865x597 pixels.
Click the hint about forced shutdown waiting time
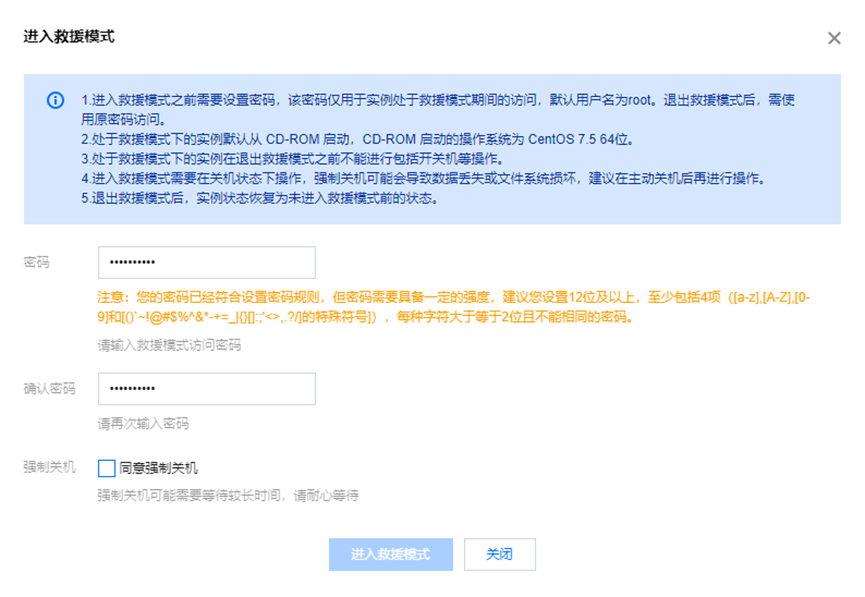pyautogui.click(x=228, y=495)
